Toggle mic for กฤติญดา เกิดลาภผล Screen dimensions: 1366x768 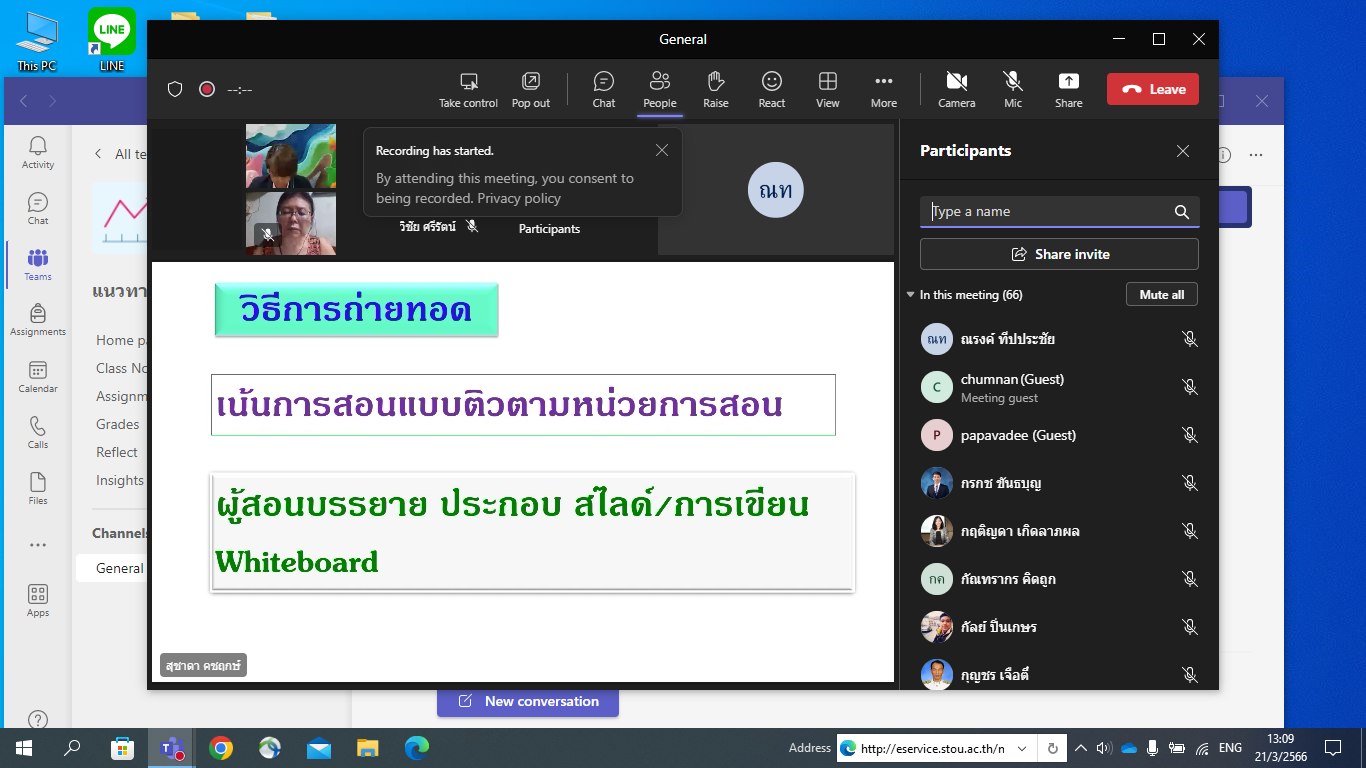tap(1190, 531)
